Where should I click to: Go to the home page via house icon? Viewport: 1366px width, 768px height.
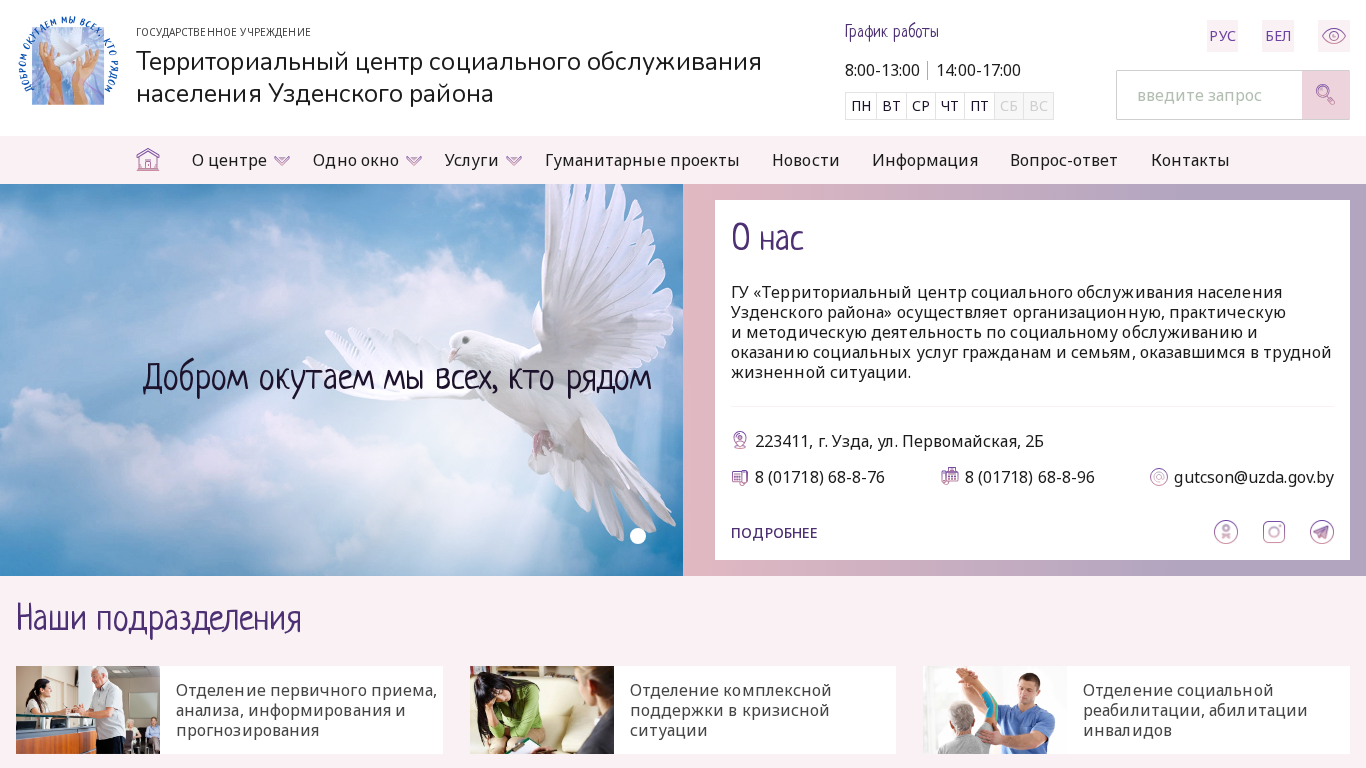pyautogui.click(x=148, y=160)
